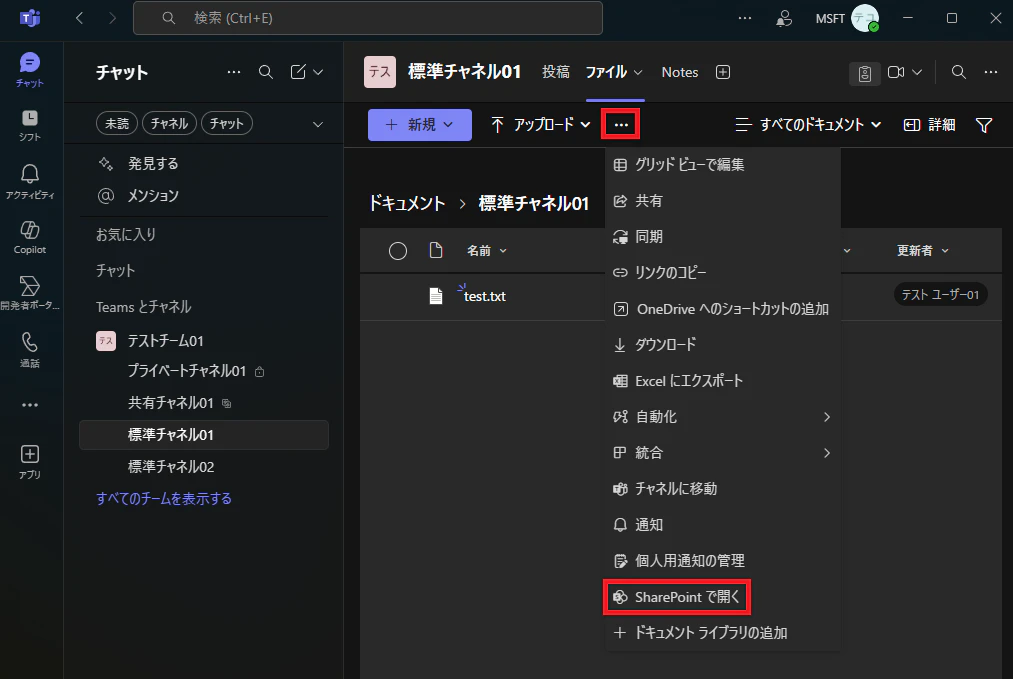Select リンクのコピー menu item
The width and height of the screenshot is (1013, 679).
point(722,273)
